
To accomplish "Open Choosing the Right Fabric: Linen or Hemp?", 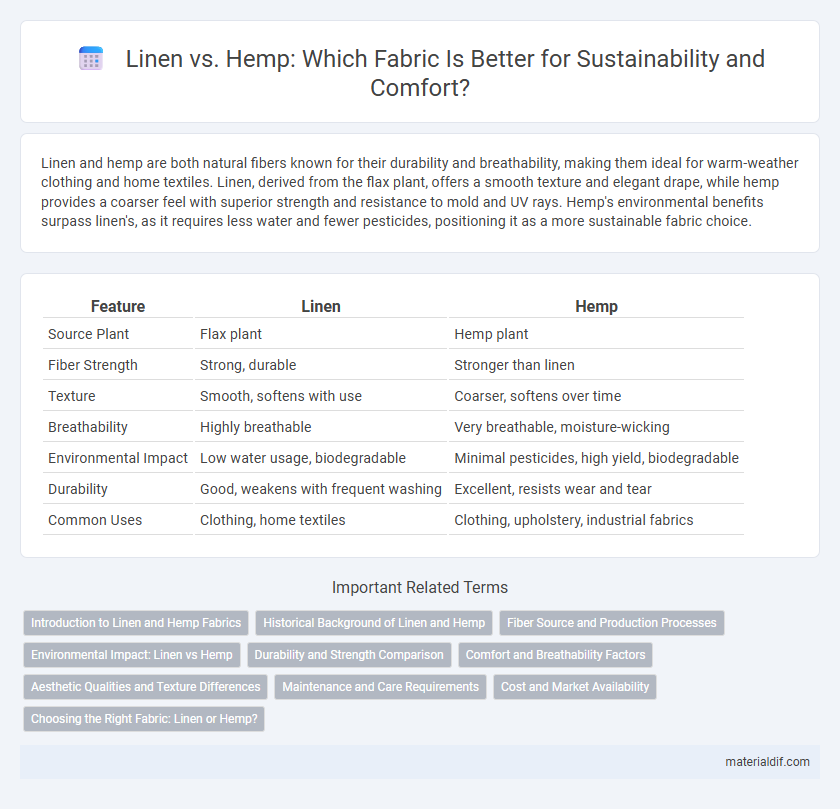I will point(144,718).
